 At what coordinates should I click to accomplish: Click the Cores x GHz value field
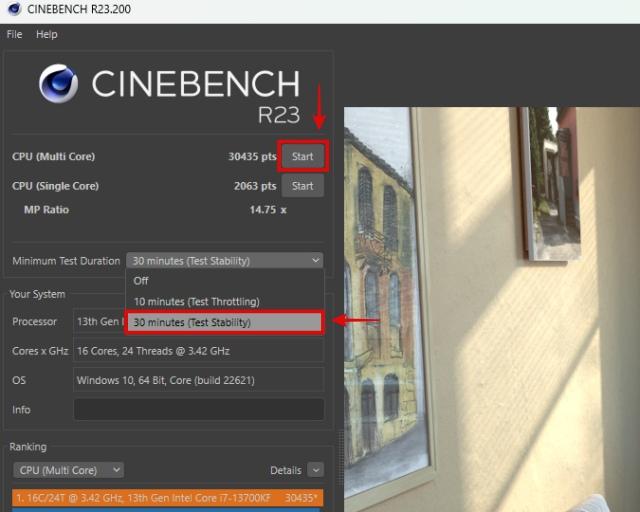(199, 351)
